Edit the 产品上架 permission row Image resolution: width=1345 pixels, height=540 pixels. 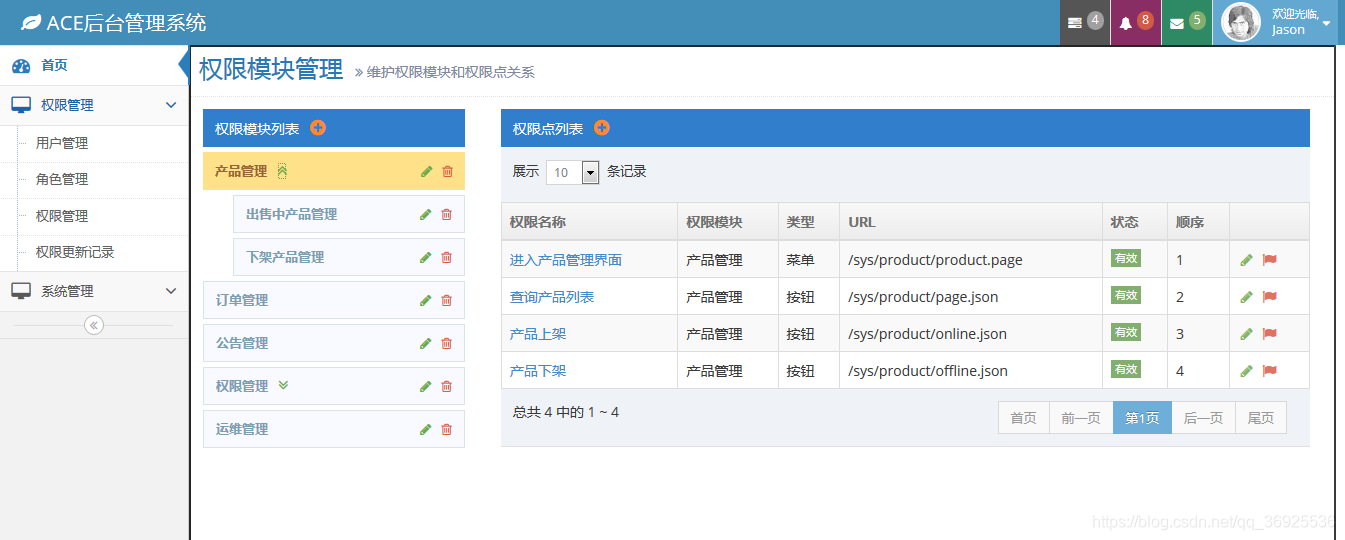1246,334
